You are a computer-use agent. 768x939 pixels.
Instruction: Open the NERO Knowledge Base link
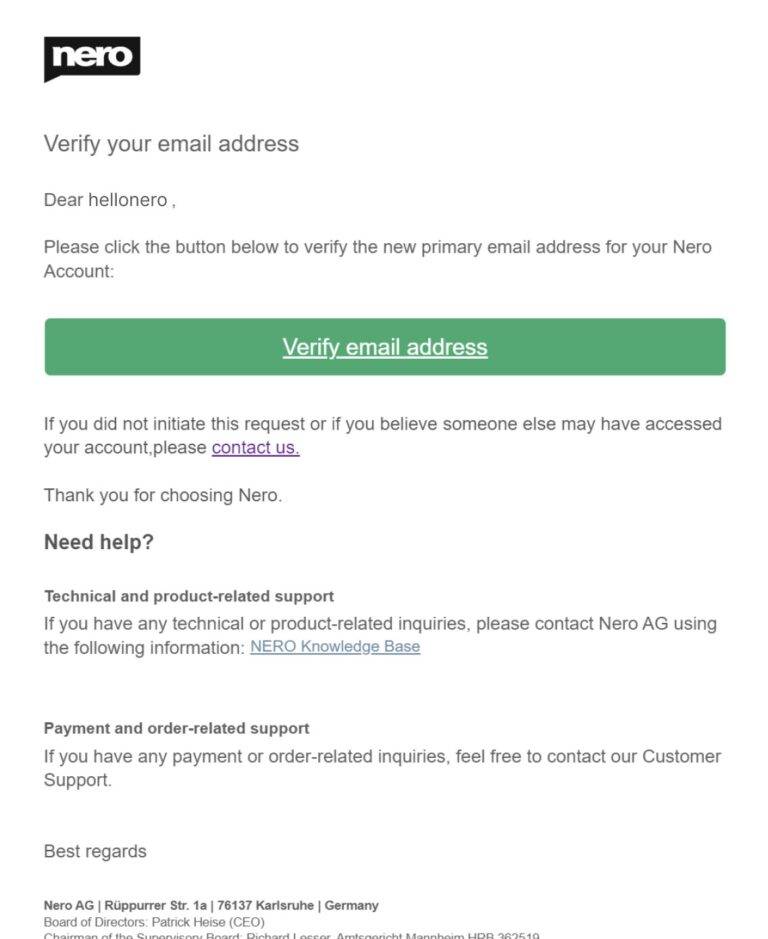335,647
